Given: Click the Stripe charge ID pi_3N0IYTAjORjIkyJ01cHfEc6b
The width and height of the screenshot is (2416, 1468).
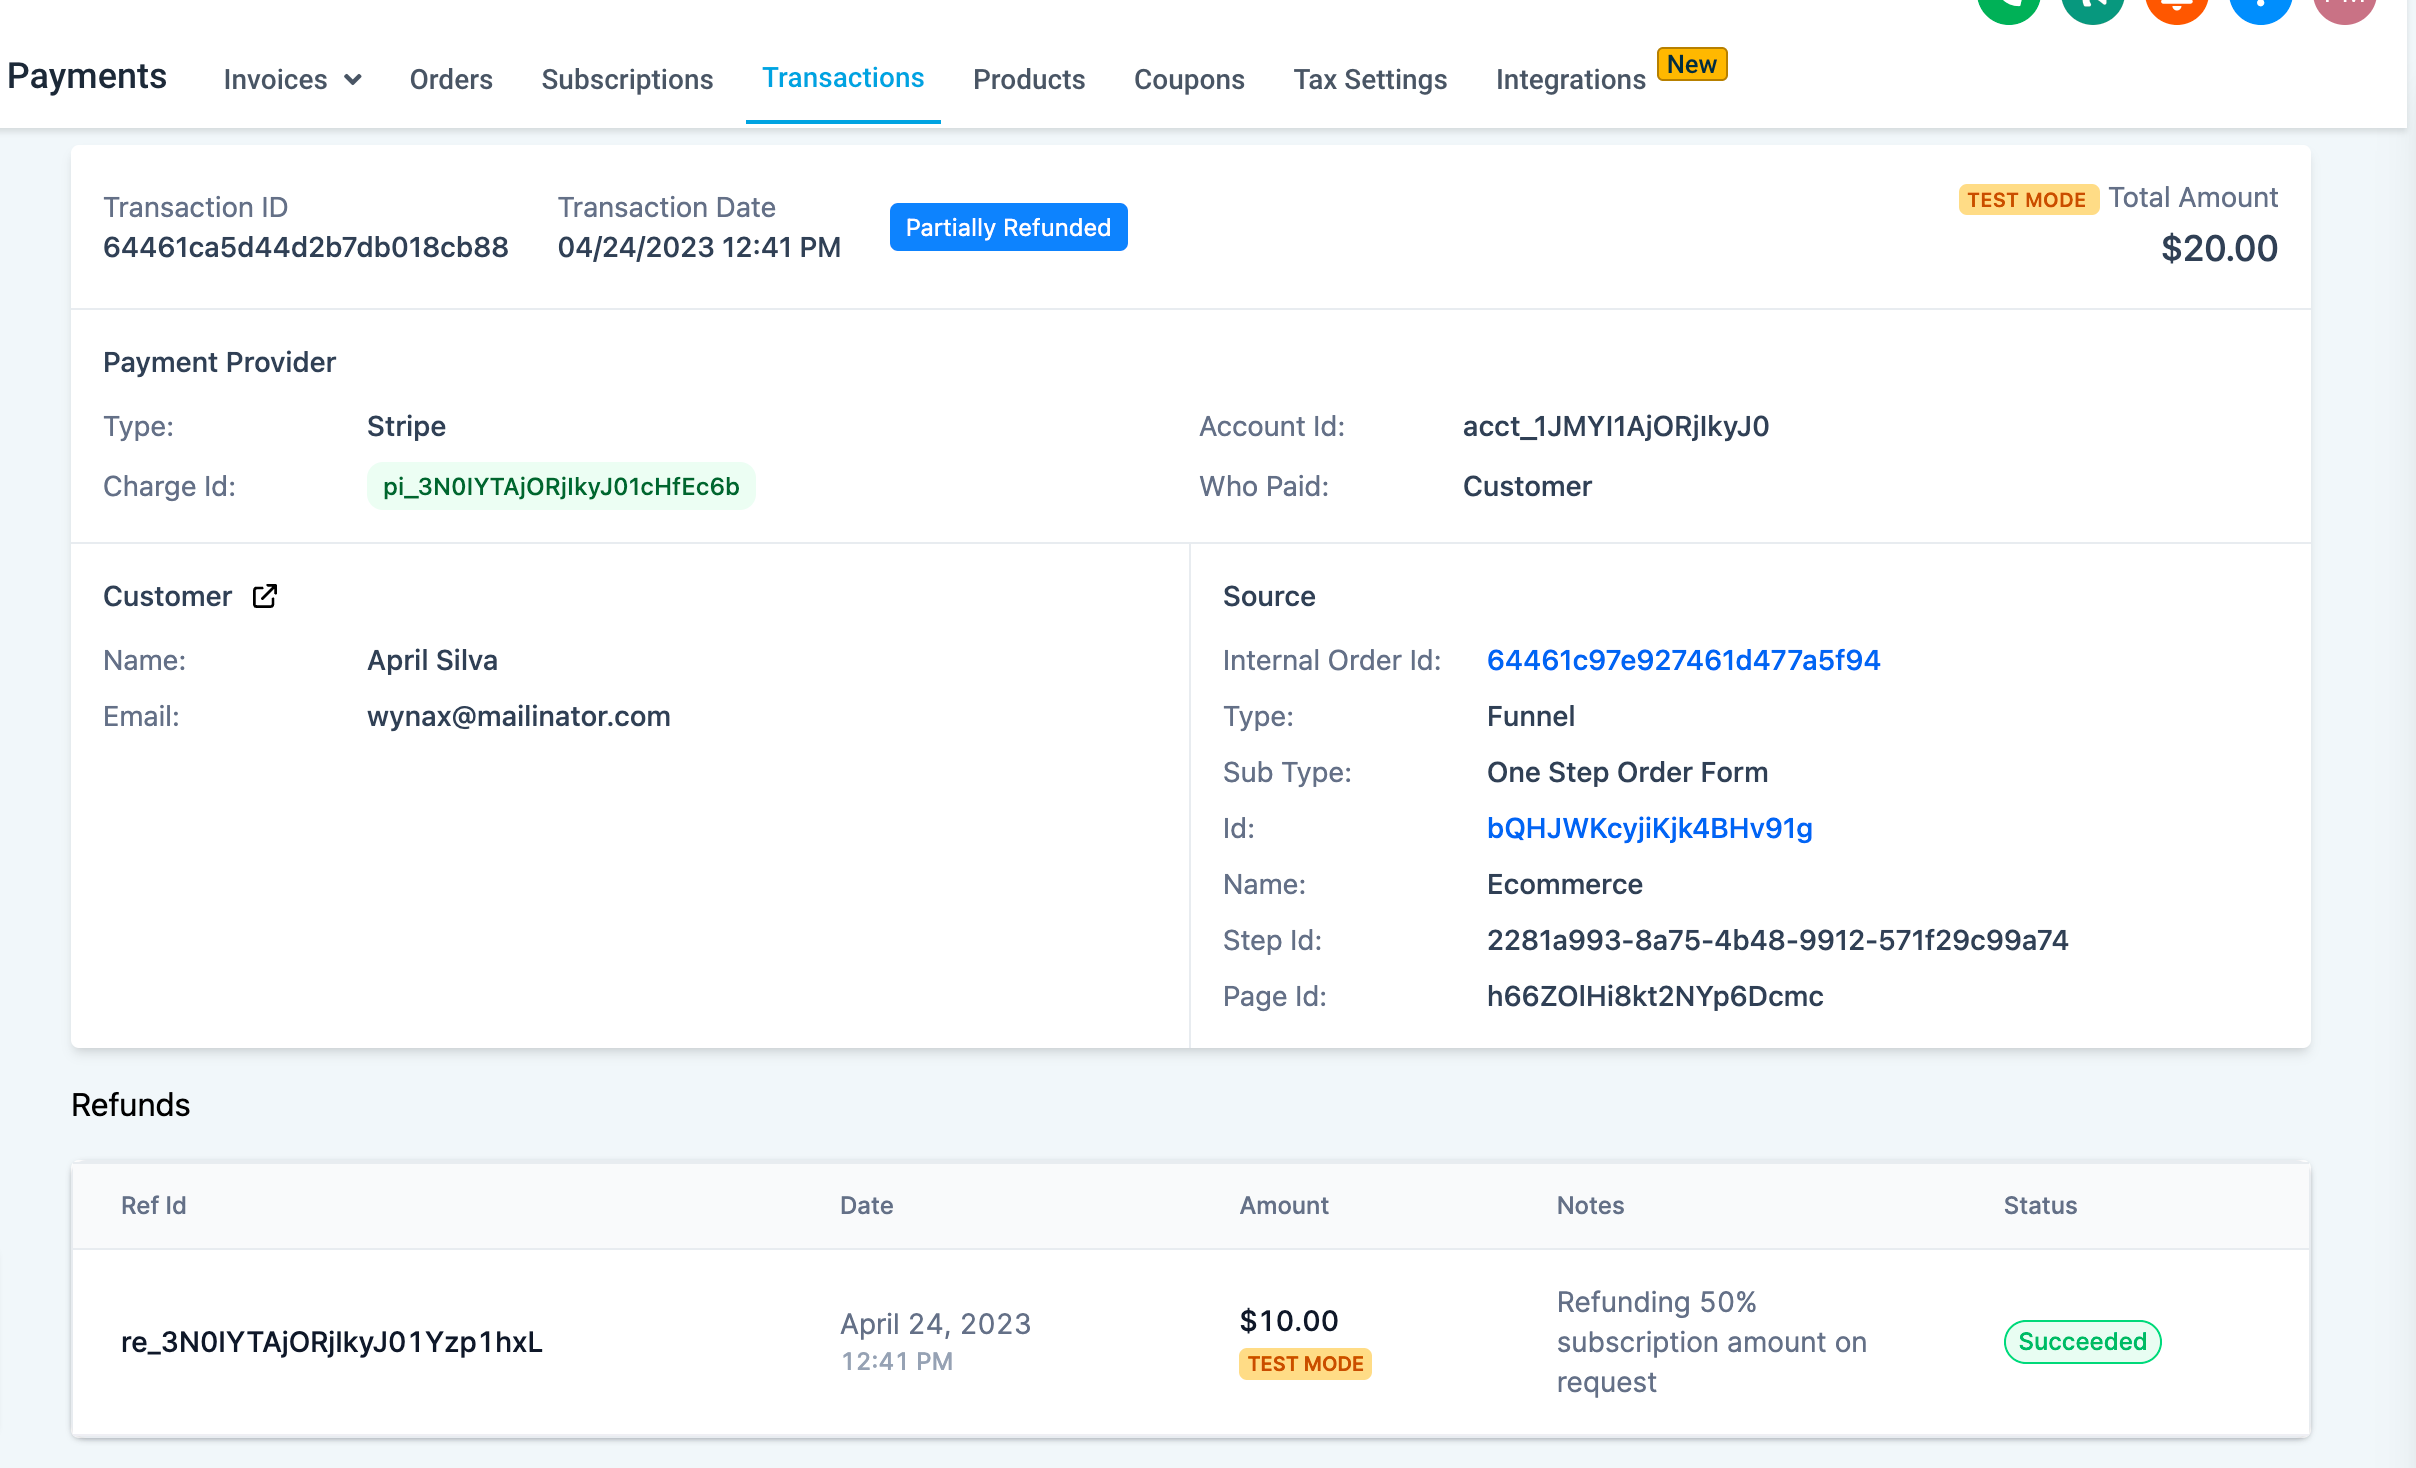Looking at the screenshot, I should click(x=561, y=487).
